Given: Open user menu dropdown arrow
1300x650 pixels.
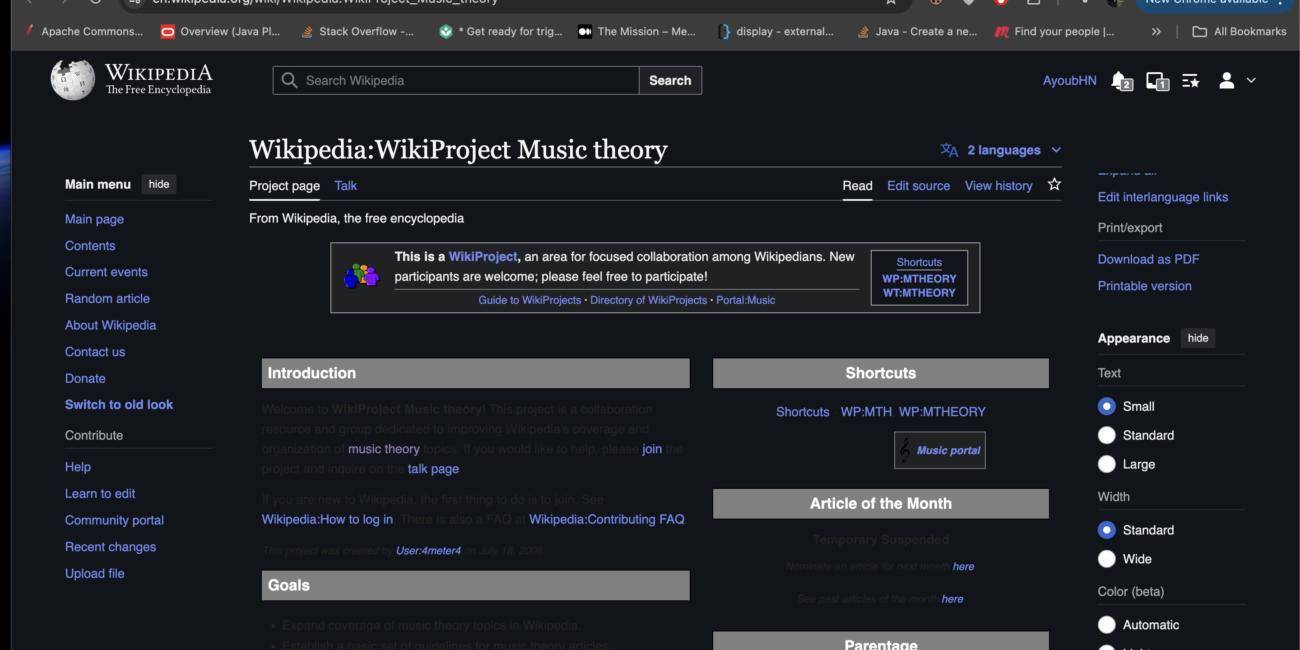Looking at the screenshot, I should point(1250,81).
